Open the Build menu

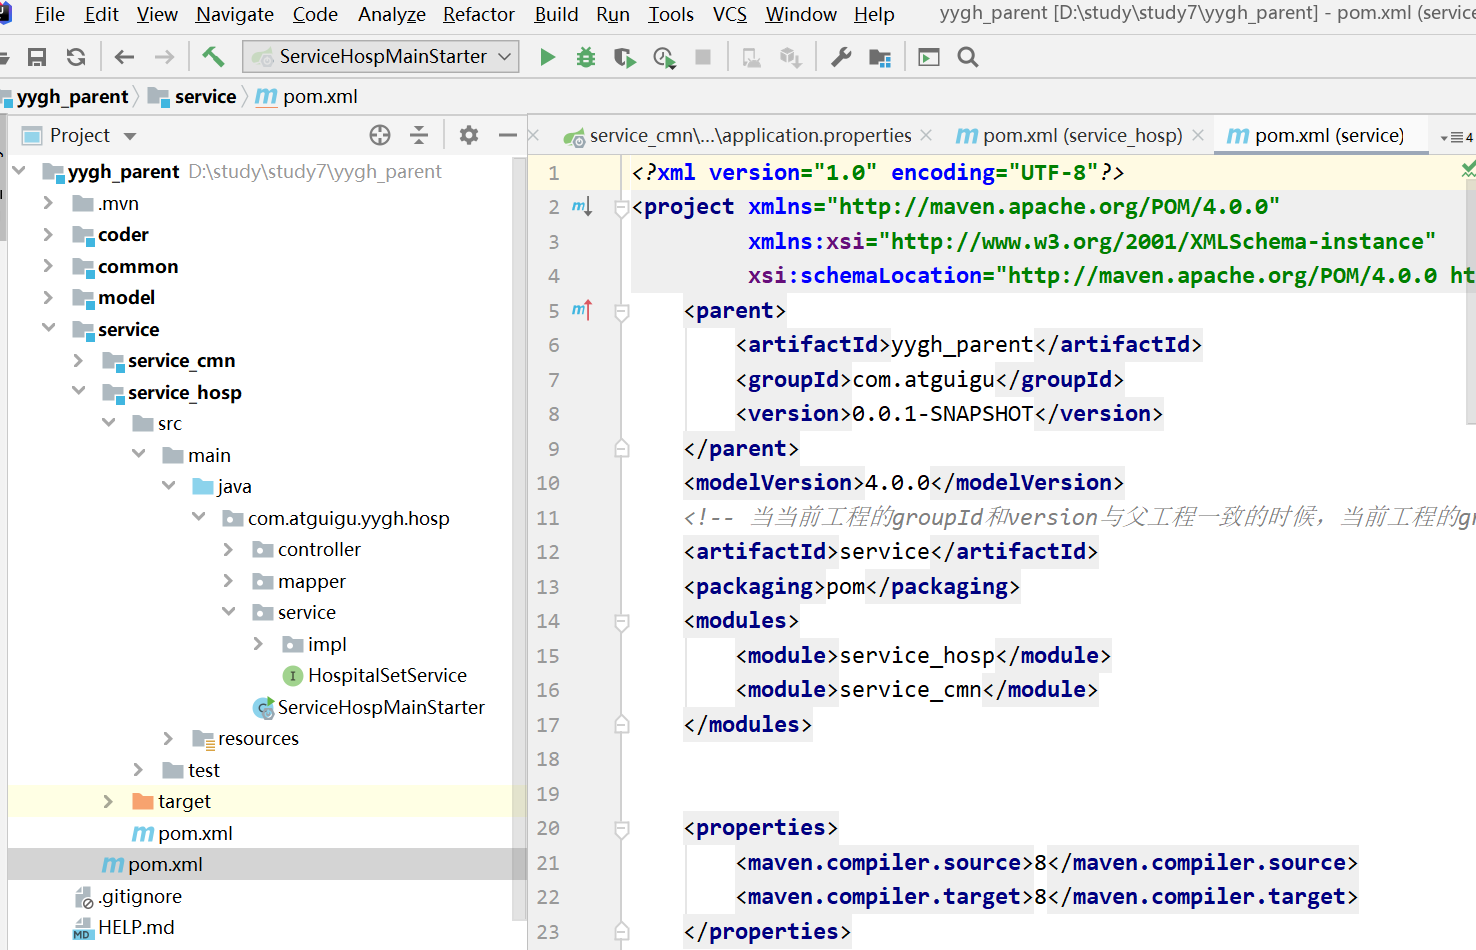coord(556,14)
